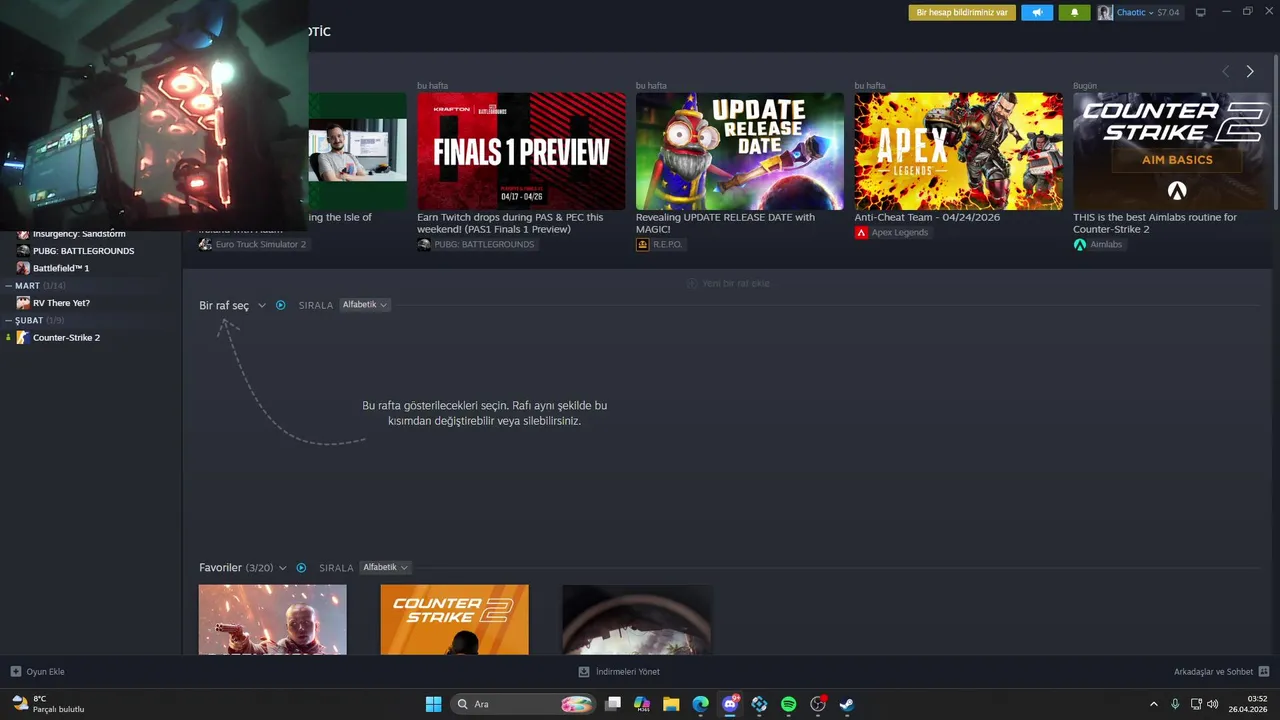Select Insurgency: Sandstorm in the sidebar
The width and height of the screenshot is (1280, 720).
(x=79, y=234)
